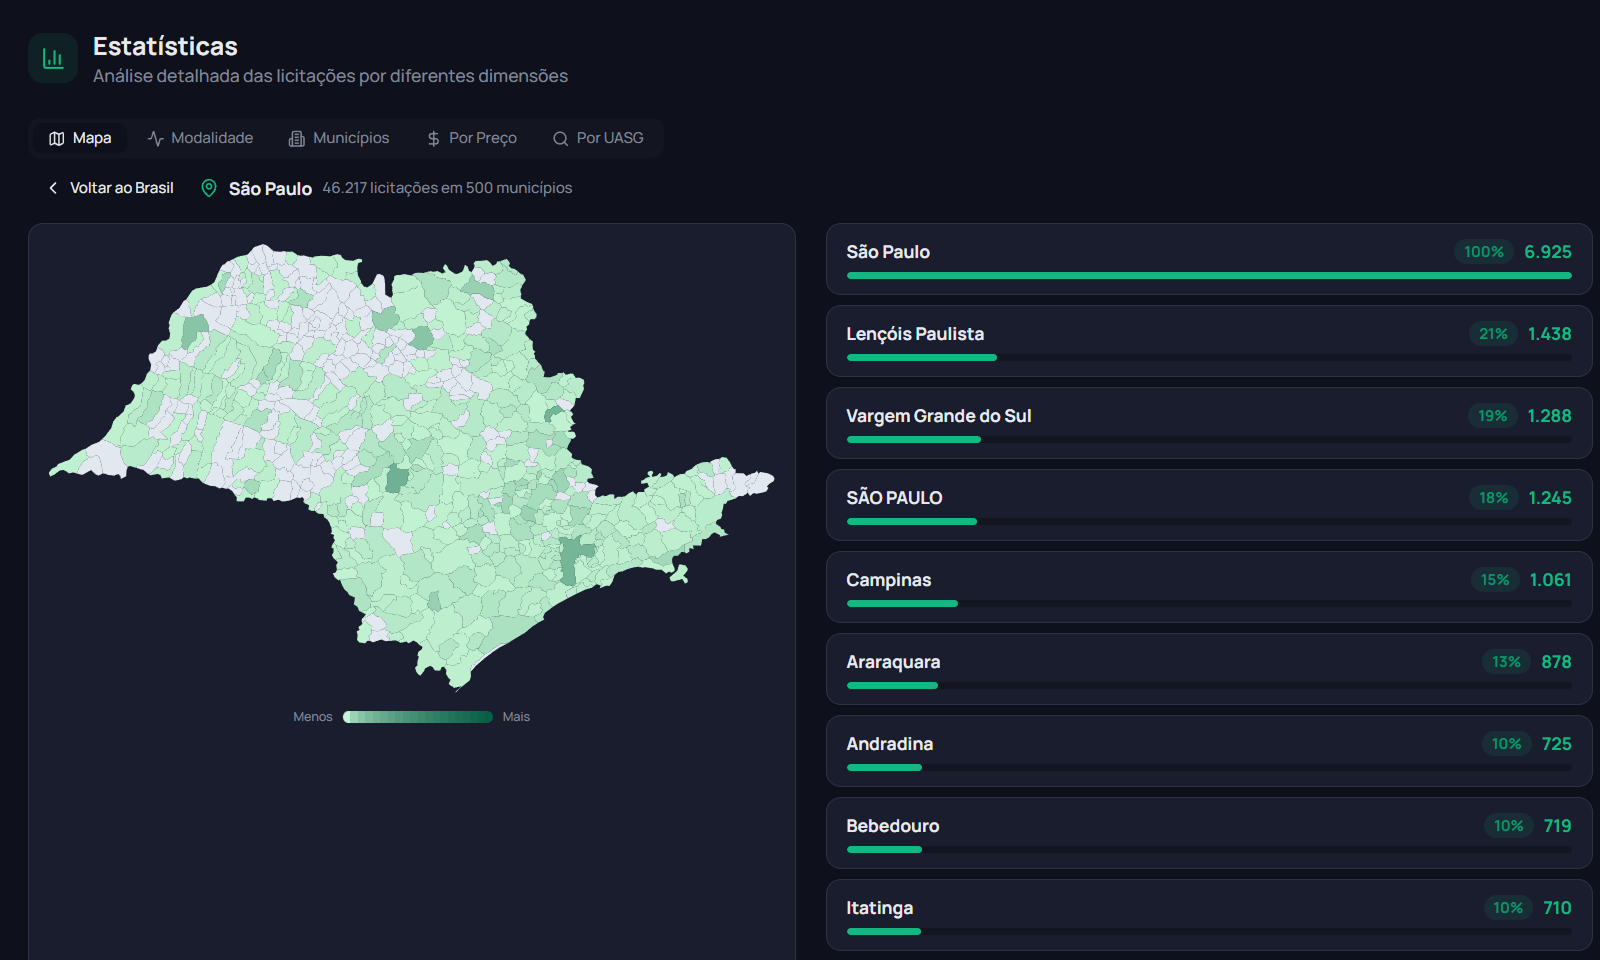The height and width of the screenshot is (960, 1600).
Task: Select the uppercase SÃO PAULO 1.245 card
Action: [x=1209, y=505]
